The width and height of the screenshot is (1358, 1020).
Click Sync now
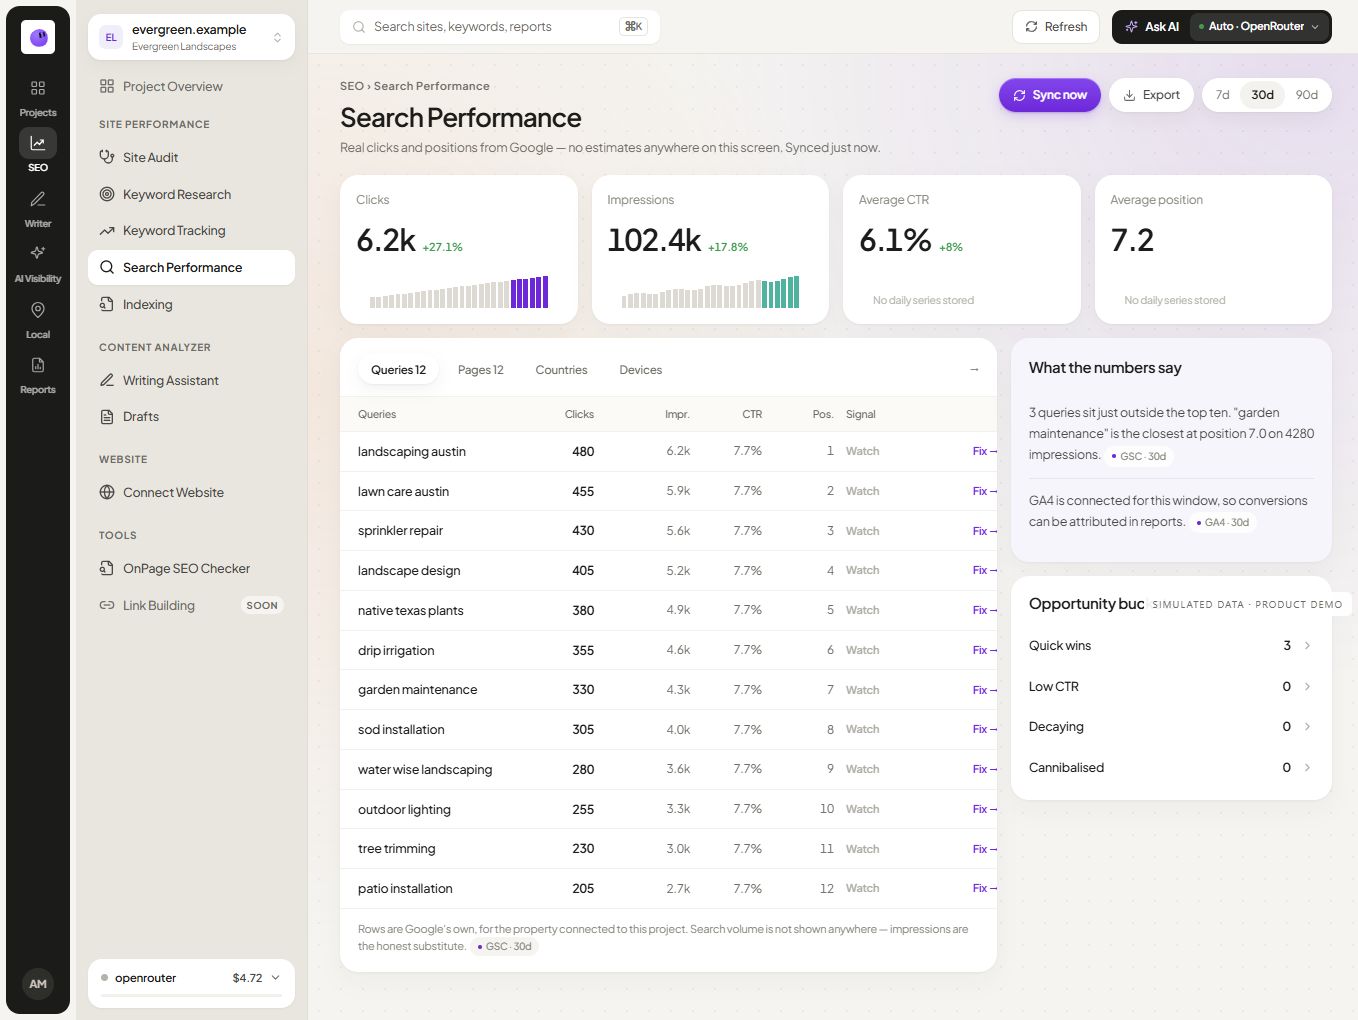(x=1050, y=95)
